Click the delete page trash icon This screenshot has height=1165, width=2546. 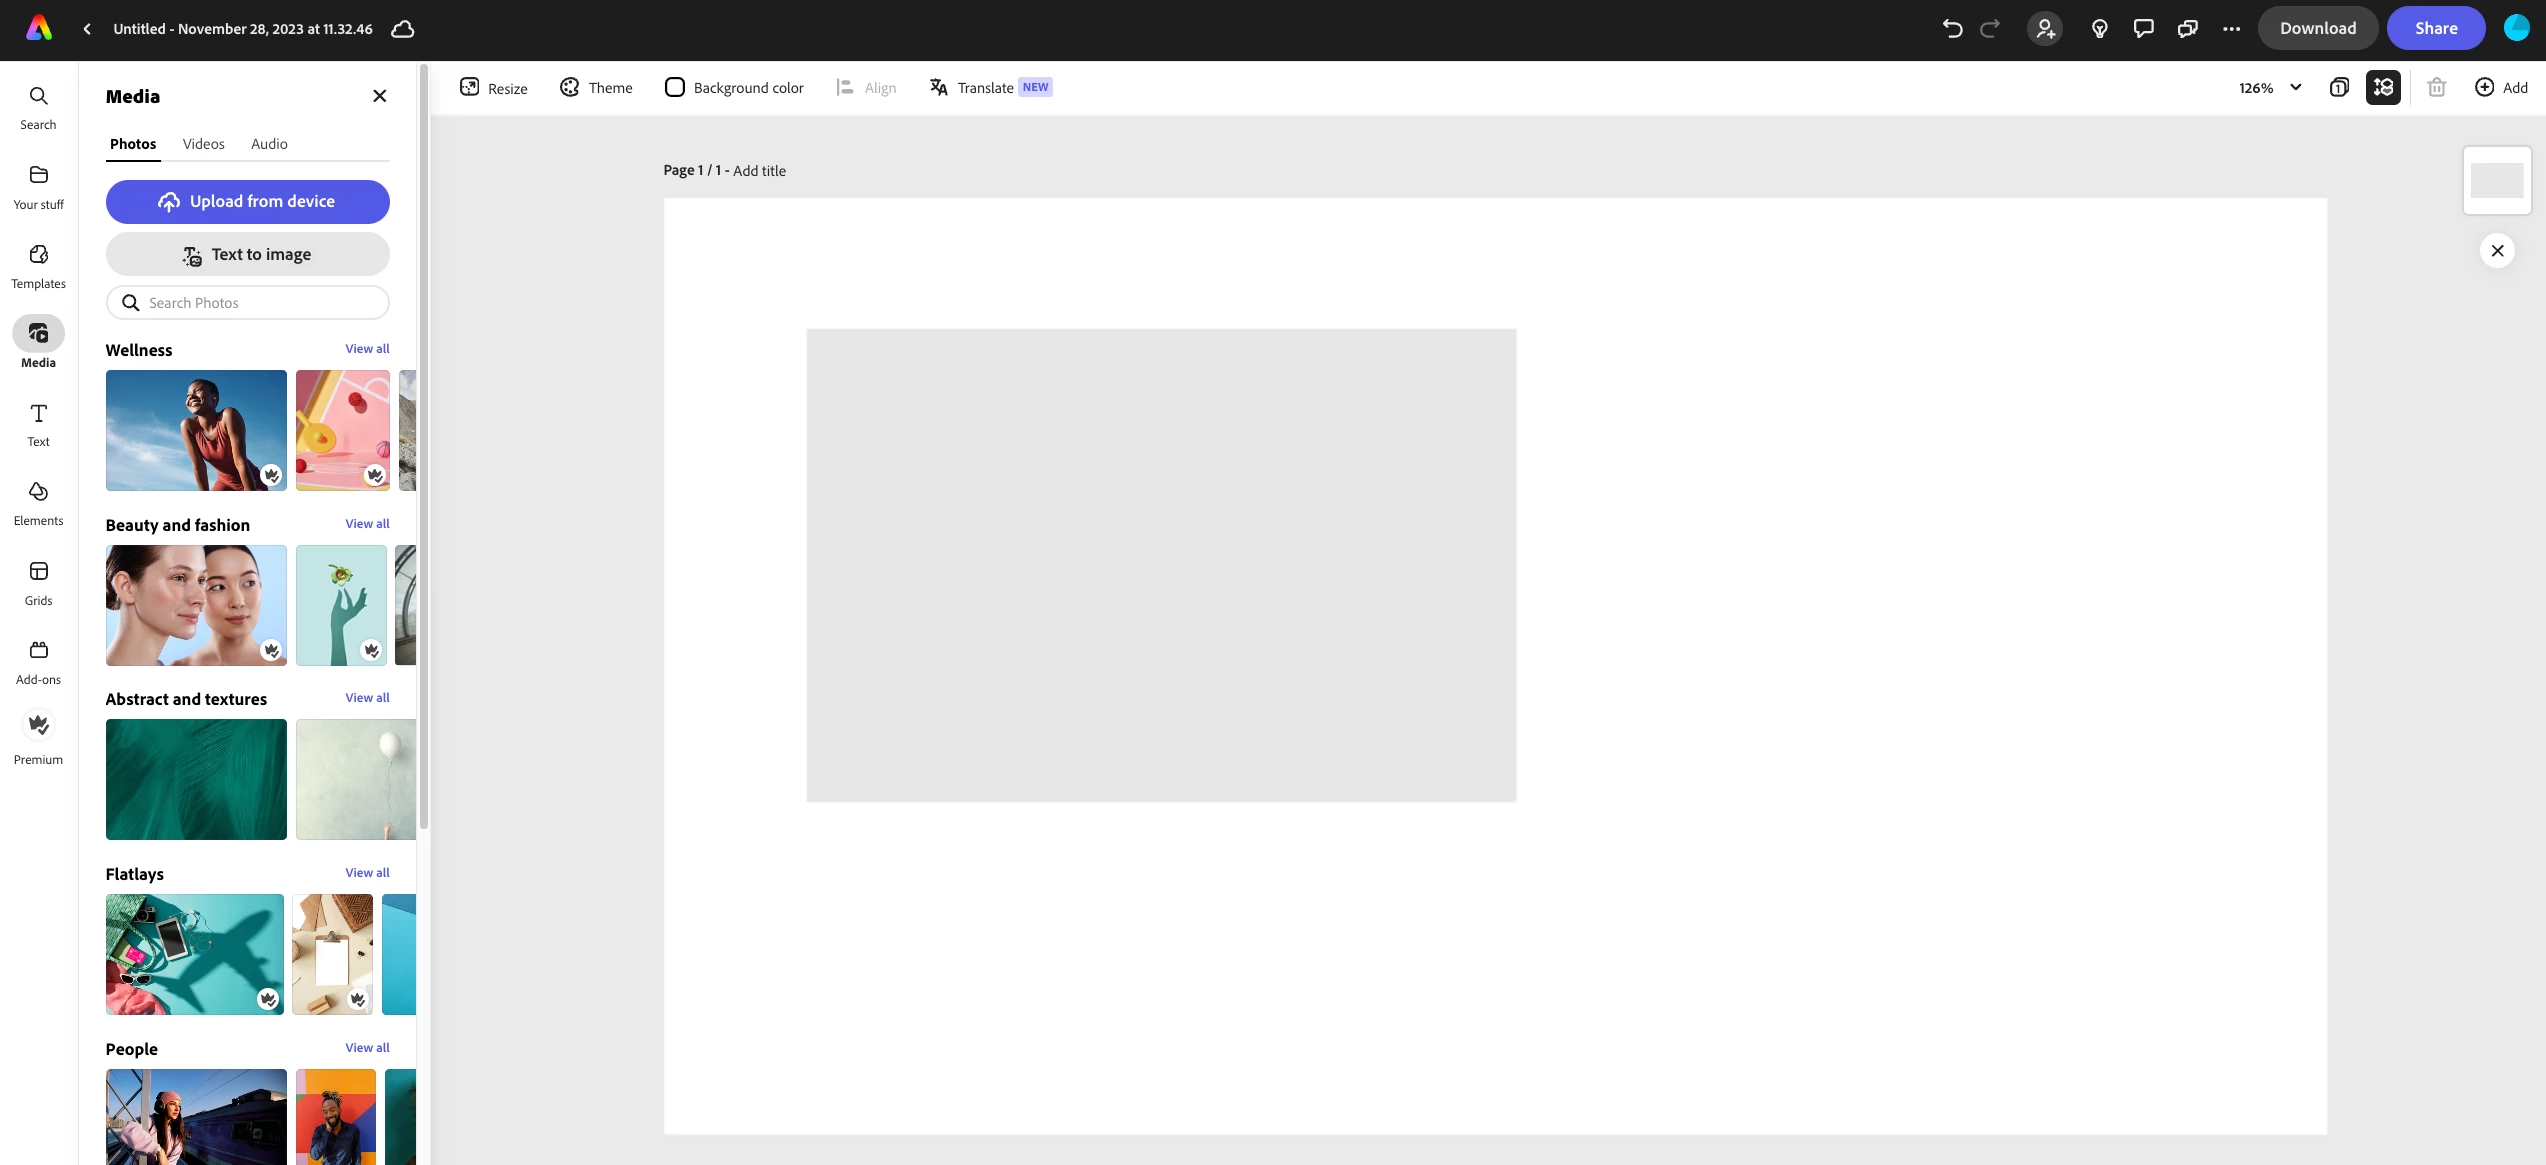coord(2436,88)
